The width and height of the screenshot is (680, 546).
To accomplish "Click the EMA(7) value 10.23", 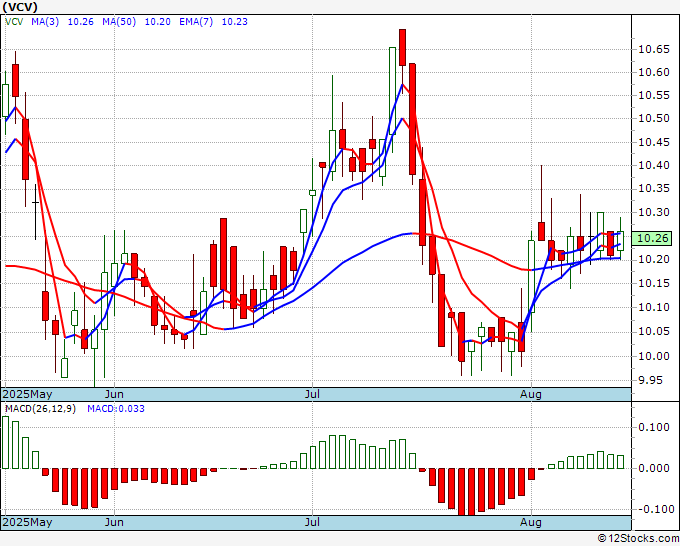I will (235, 22).
